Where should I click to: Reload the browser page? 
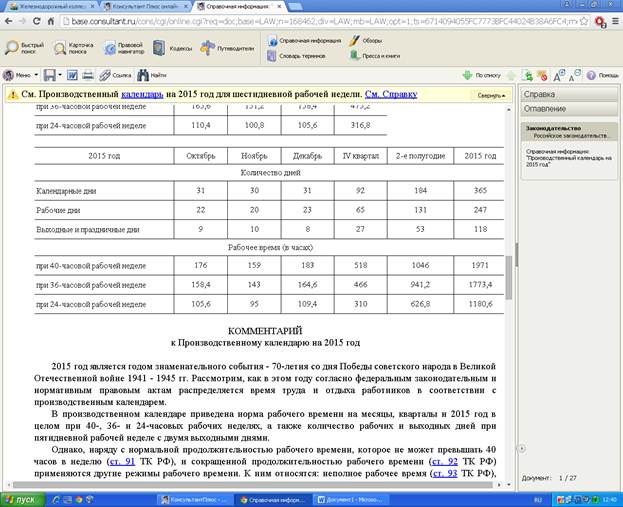37,21
